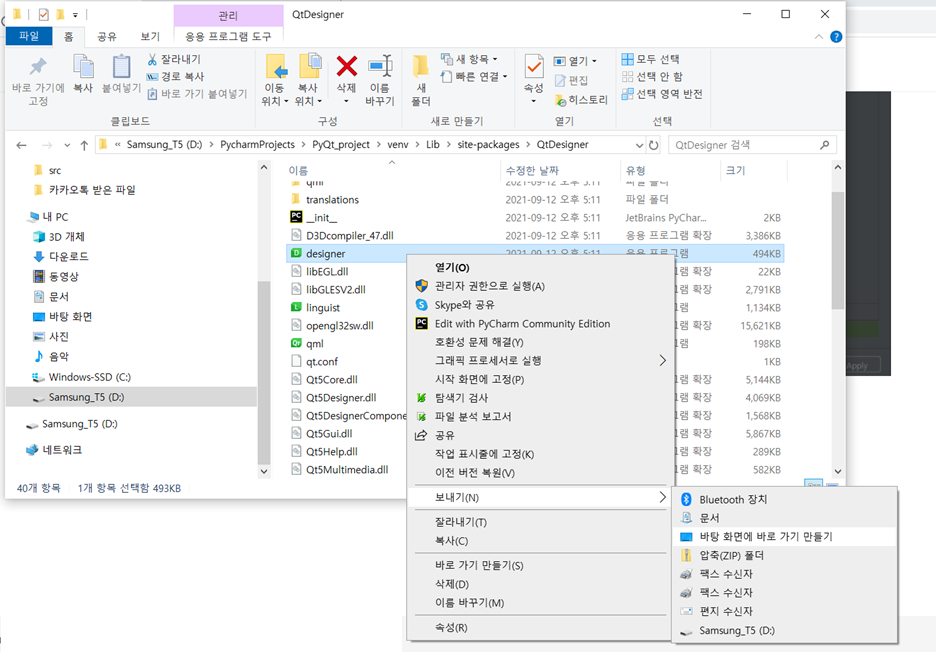The width and height of the screenshot is (936, 670).
Task: Select Windows-SSD (C:) in navigation pane
Action: pyautogui.click(x=90, y=377)
